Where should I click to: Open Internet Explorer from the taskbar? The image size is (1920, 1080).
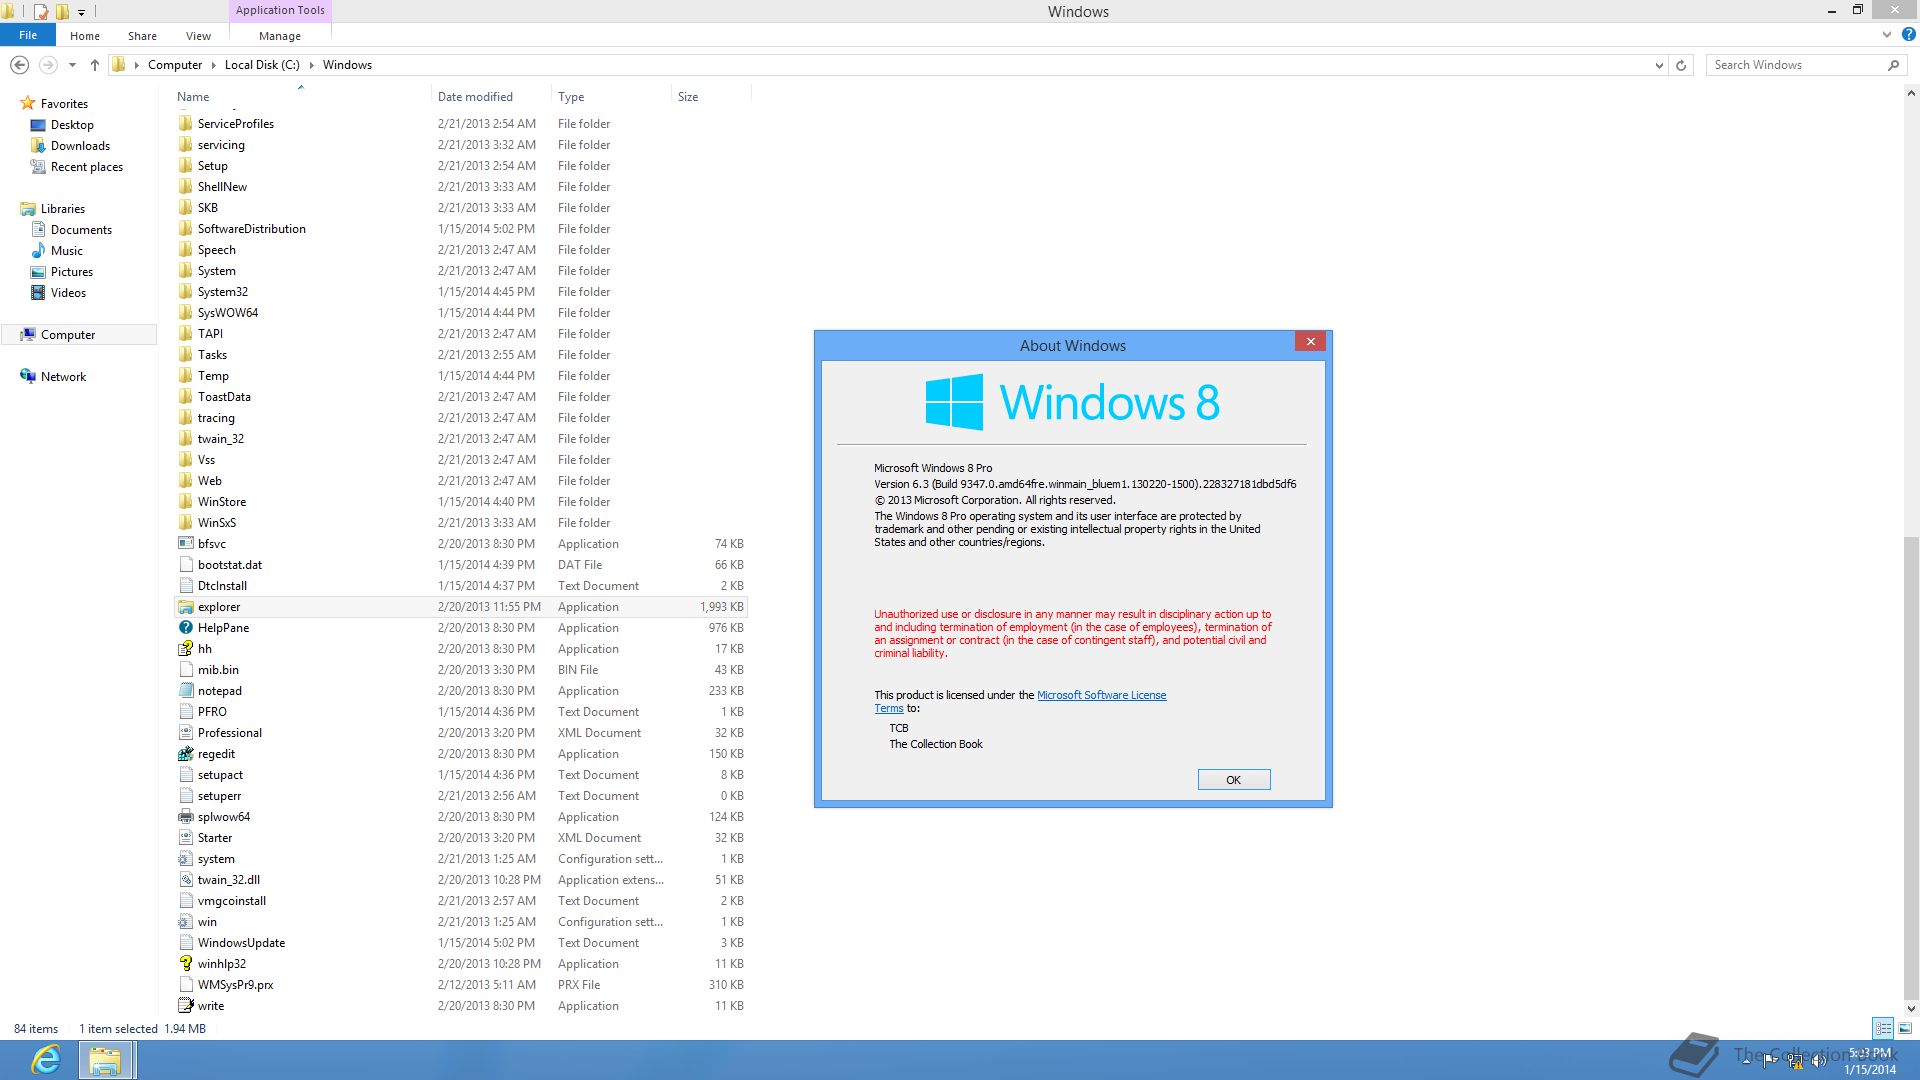46,1060
